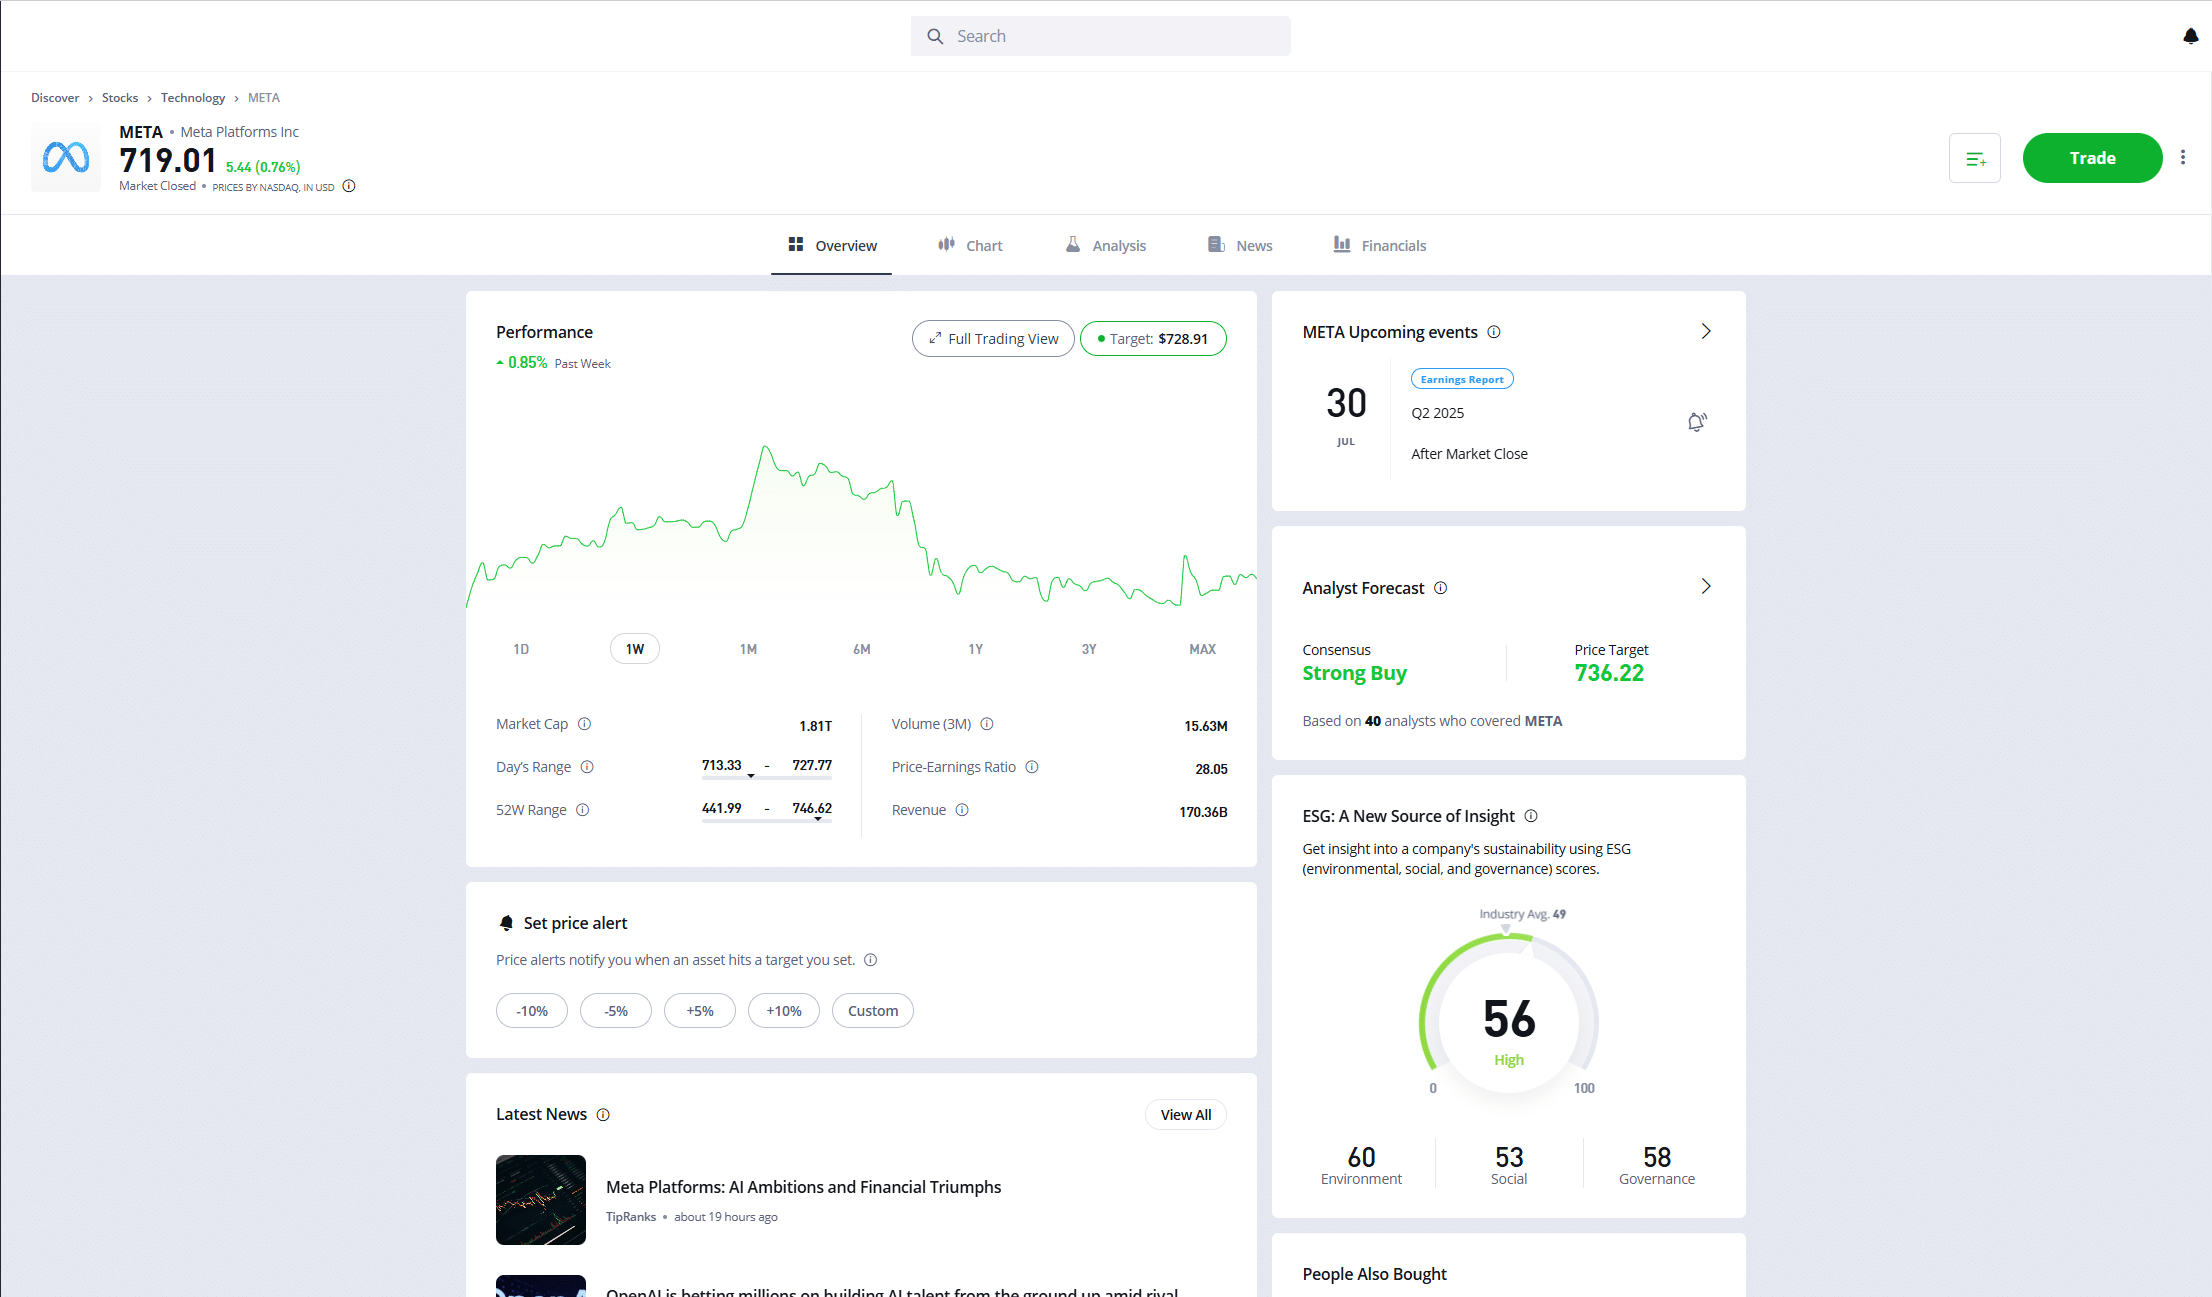Open Meta Platforms AI Ambitions news thumbnail
Viewport: 2212px width, 1297px height.
(x=541, y=1200)
